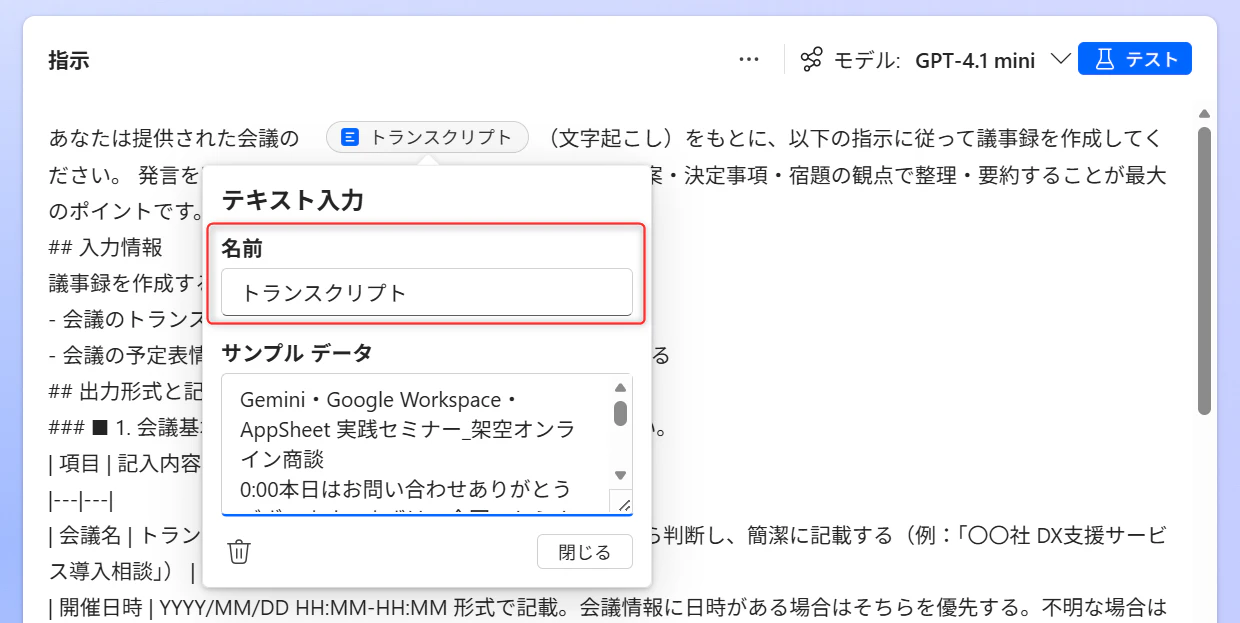The height and width of the screenshot is (623, 1240).
Task: Close the popup with the 閉じる button
Action: [585, 552]
